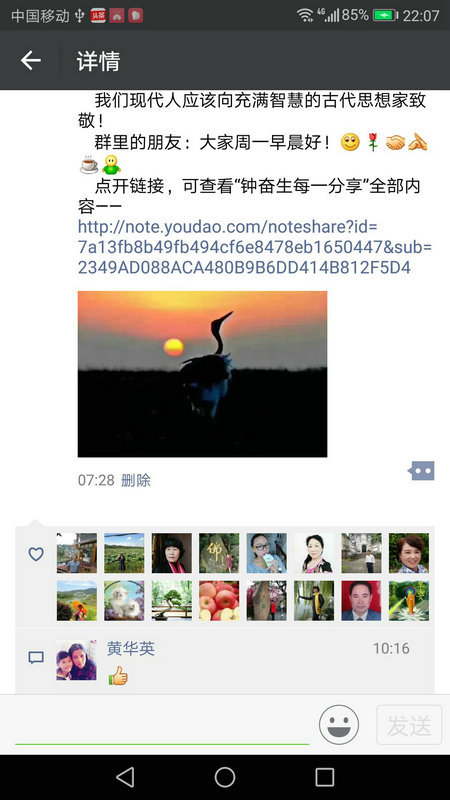The width and height of the screenshot is (450, 800).
Task: Open the white cats liker avatar
Action: pyautogui.click(x=124, y=601)
